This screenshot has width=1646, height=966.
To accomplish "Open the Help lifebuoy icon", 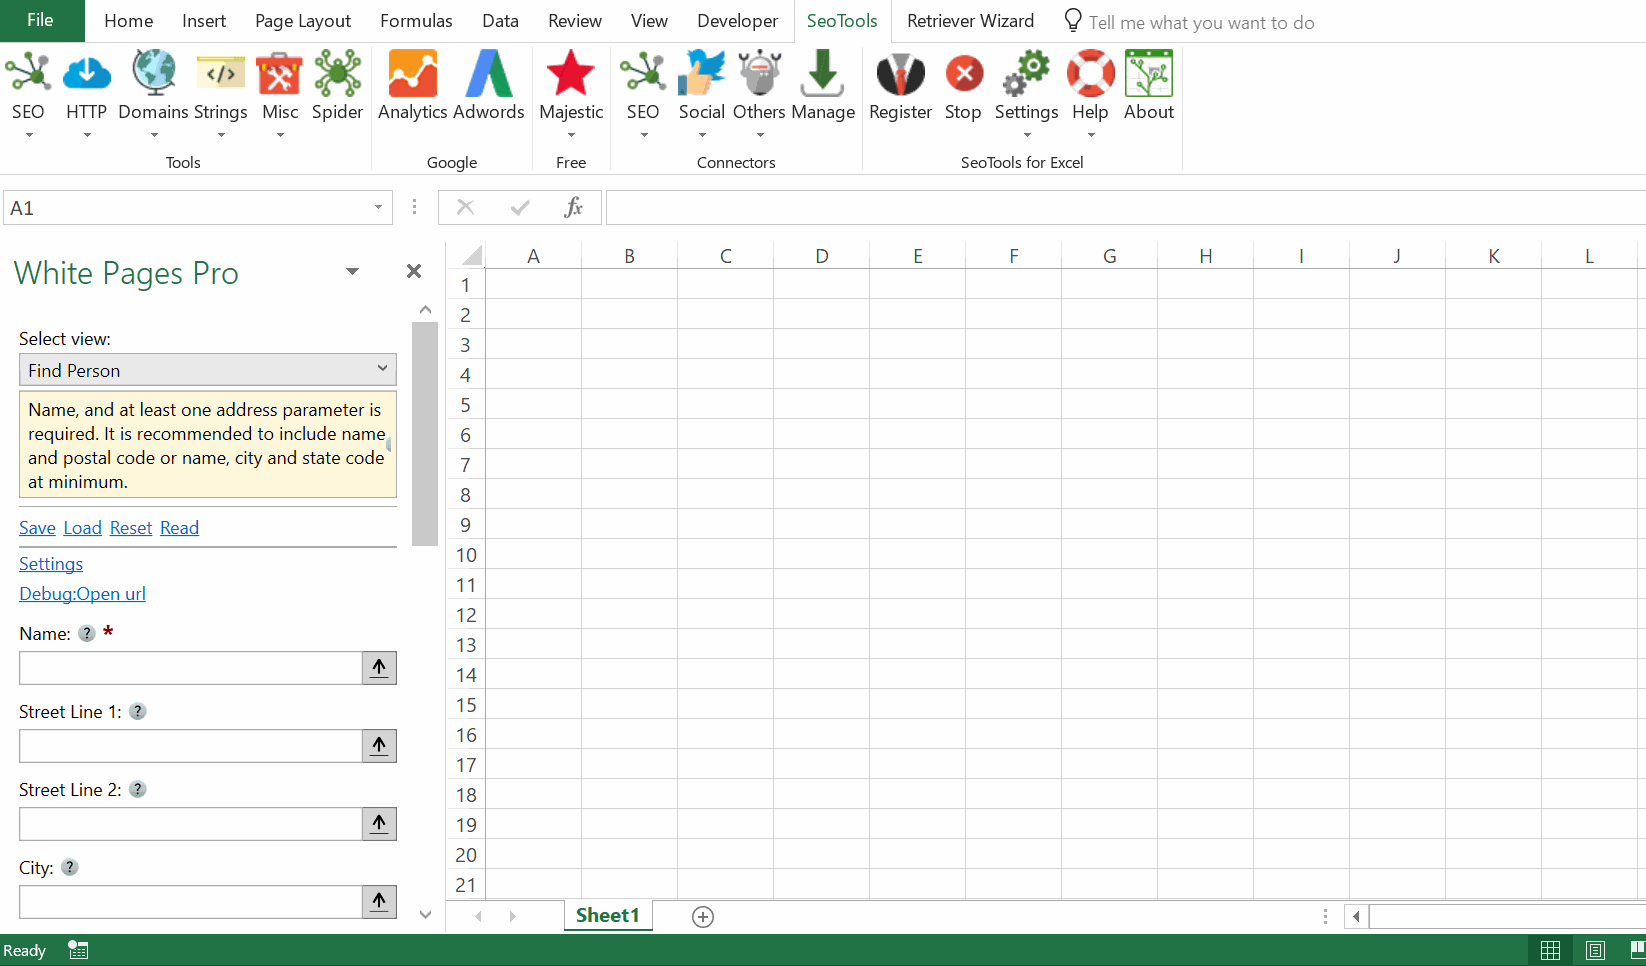I will pyautogui.click(x=1091, y=74).
